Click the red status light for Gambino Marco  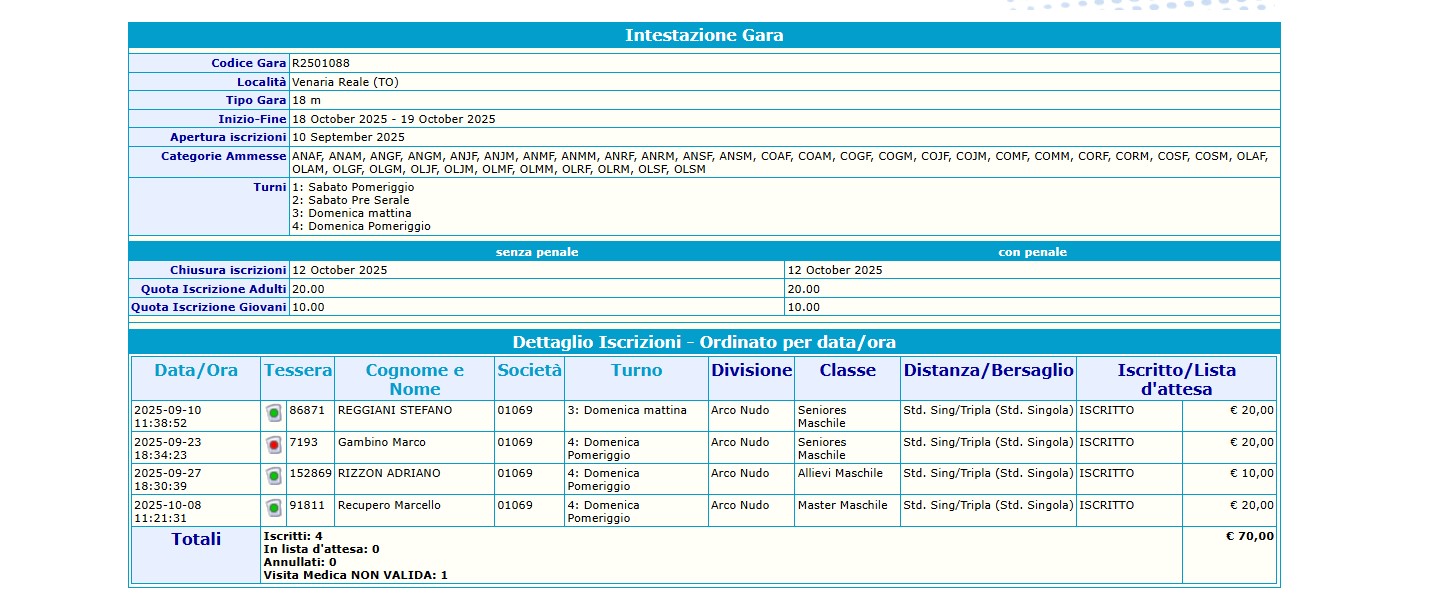click(x=274, y=445)
